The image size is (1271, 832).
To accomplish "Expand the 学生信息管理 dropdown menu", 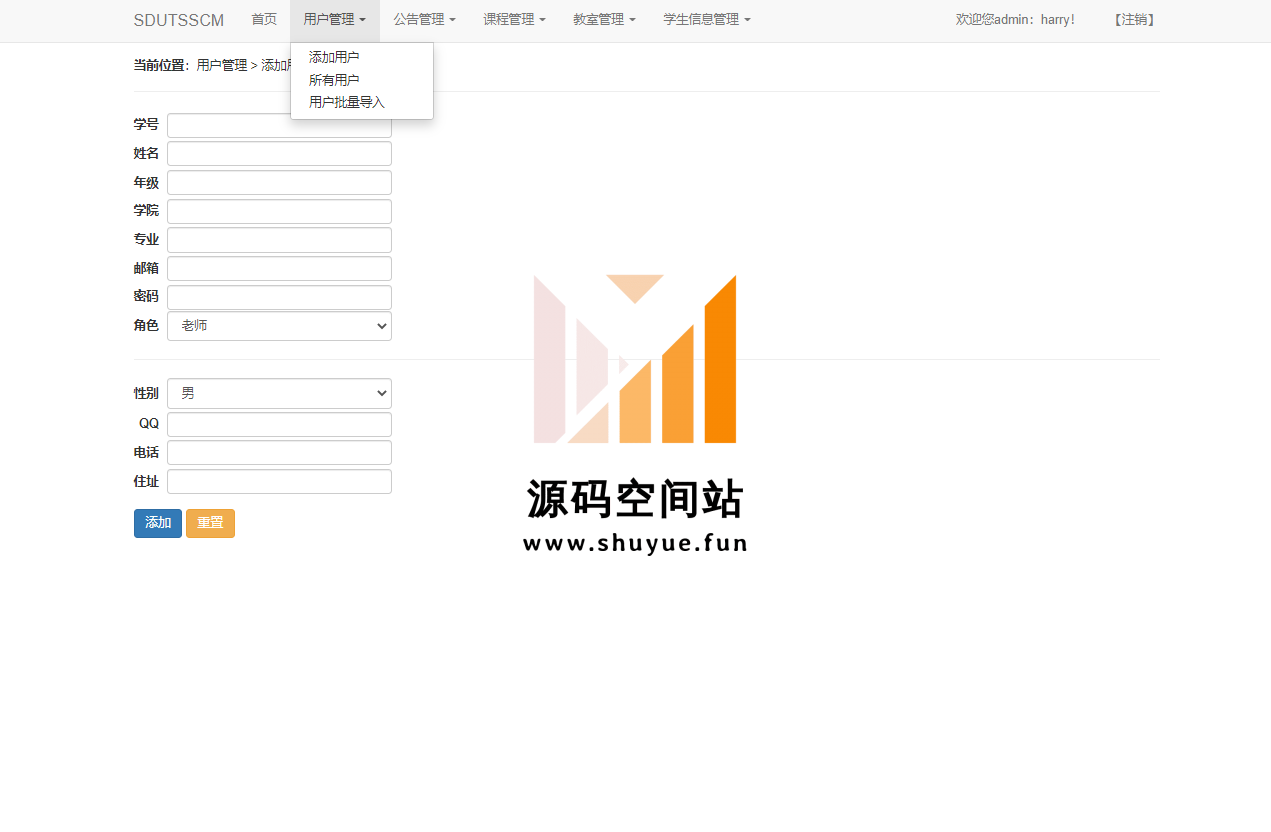I will click(x=707, y=20).
